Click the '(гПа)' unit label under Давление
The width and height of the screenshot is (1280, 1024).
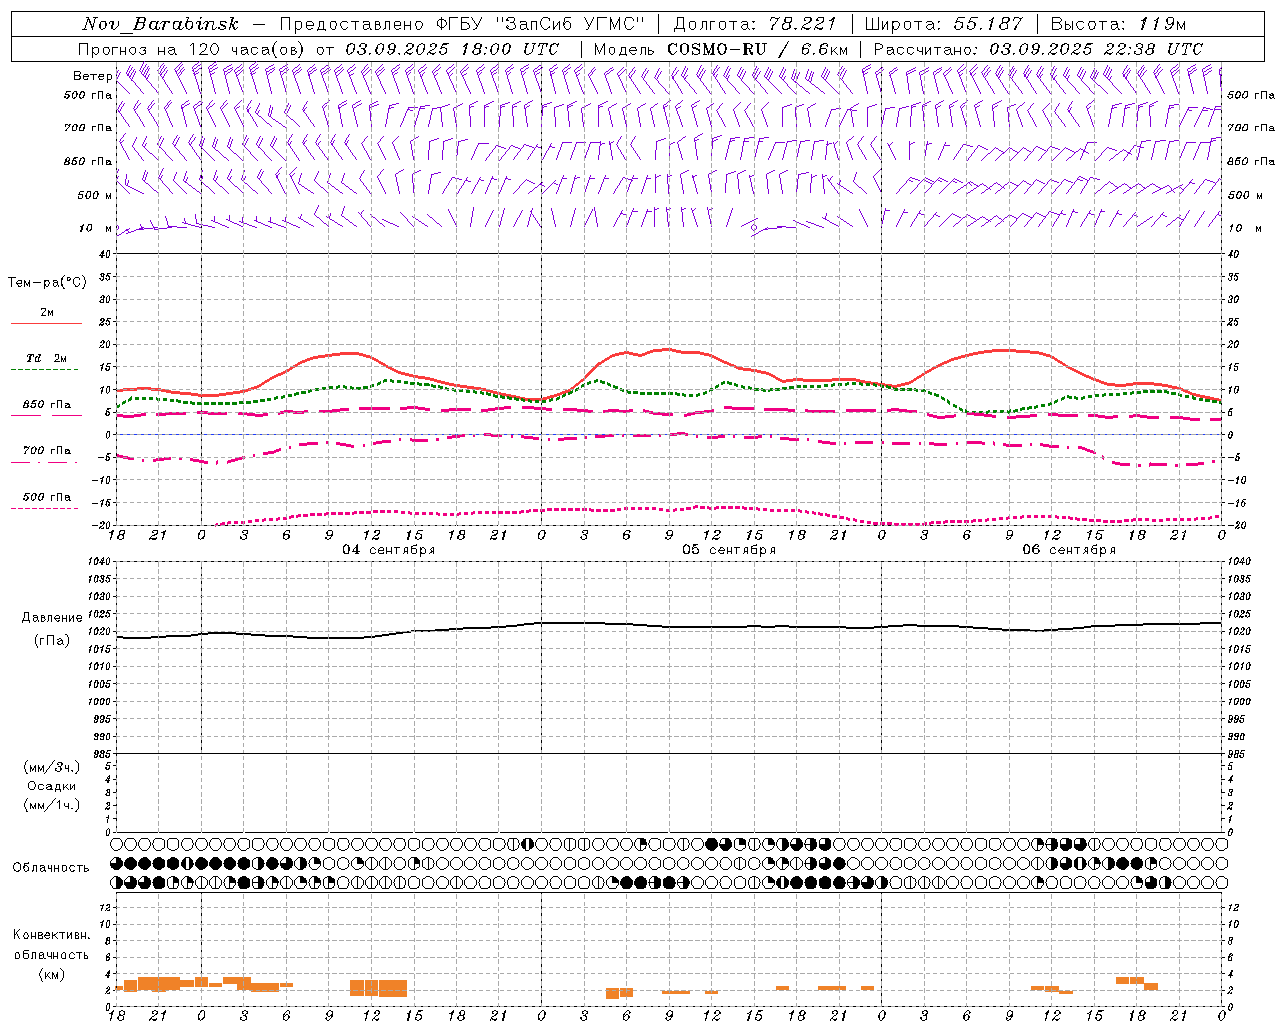52,641
